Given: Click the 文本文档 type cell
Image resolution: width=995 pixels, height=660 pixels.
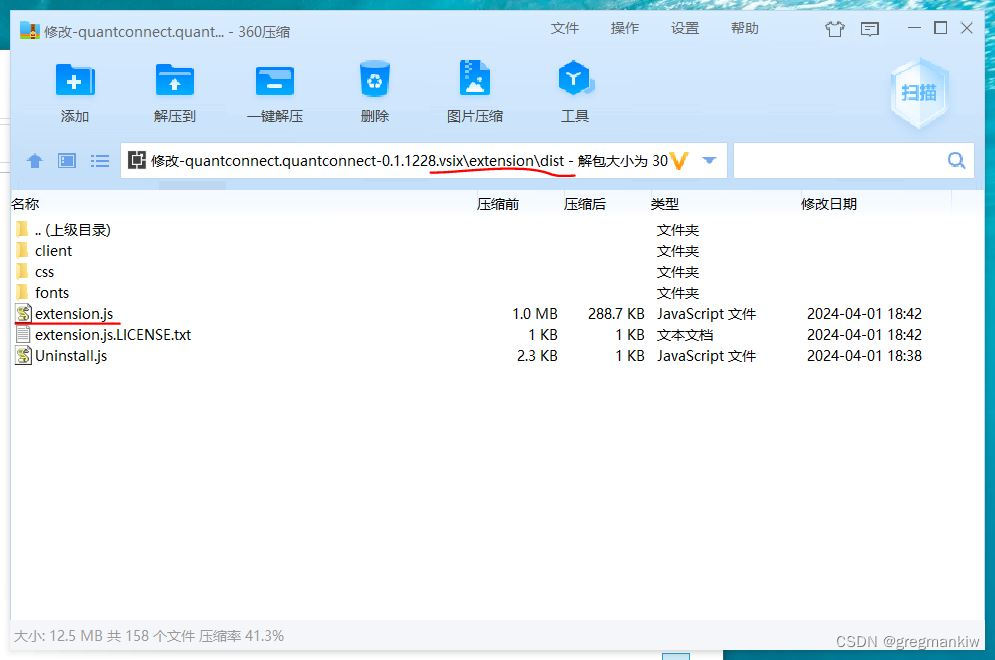Looking at the screenshot, I should (x=685, y=334).
